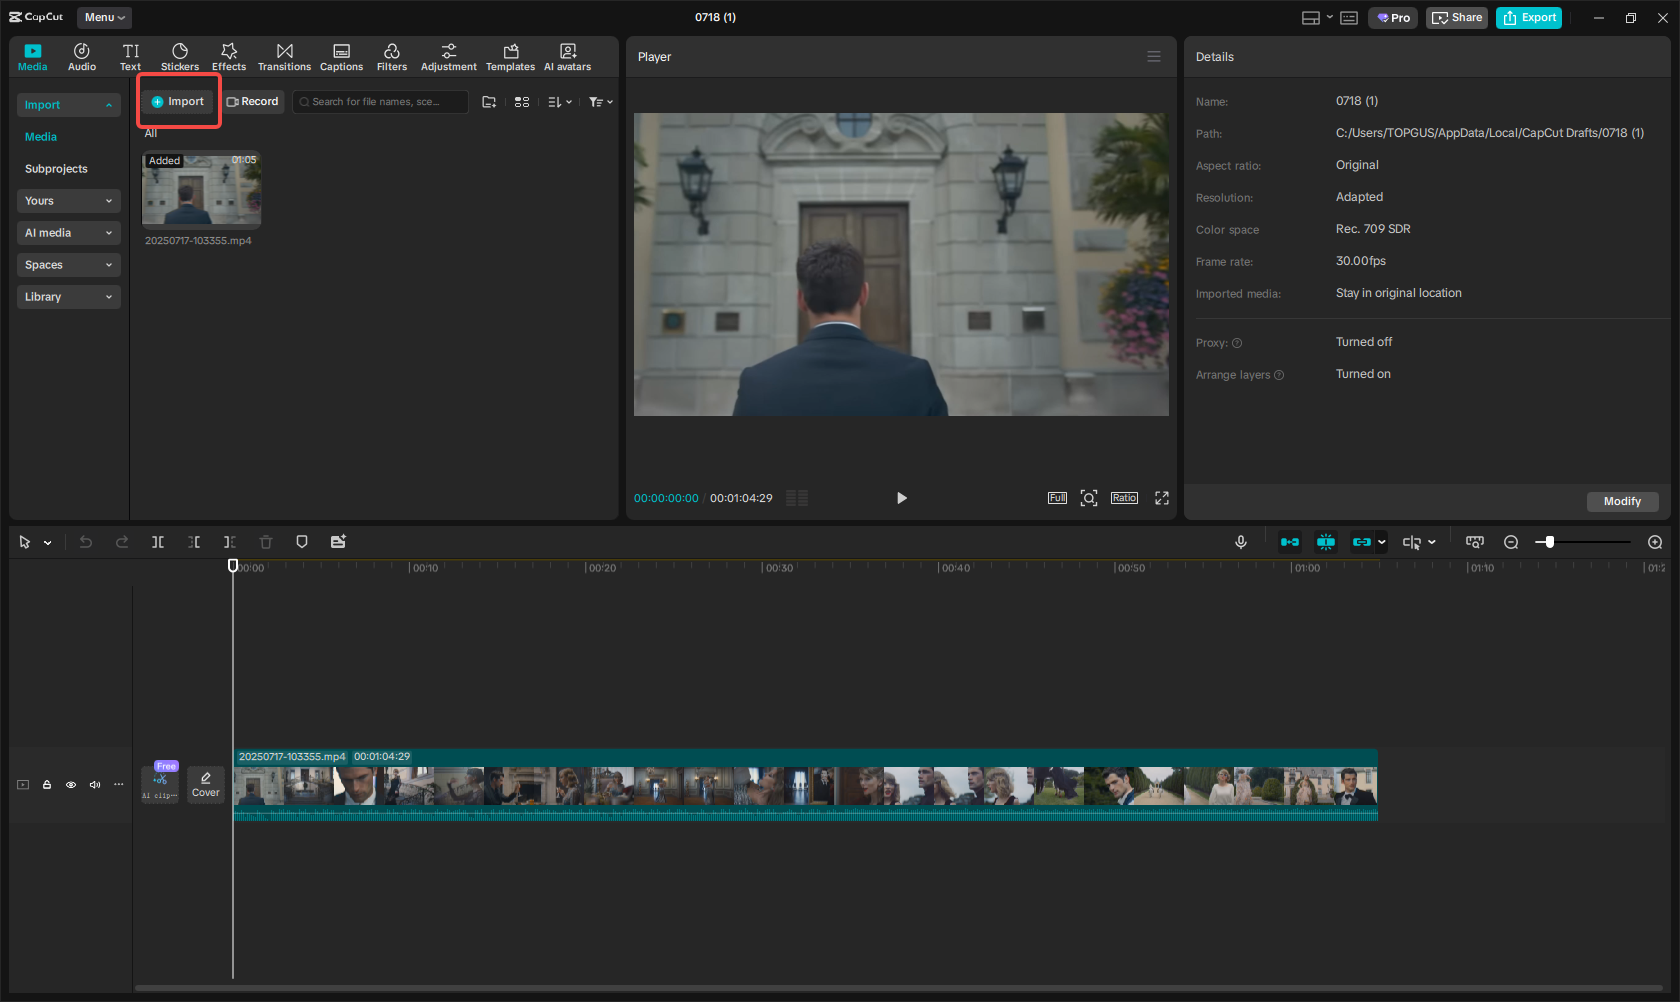This screenshot has height=1002, width=1680.
Task: Open the Ratio settings
Action: [x=1124, y=498]
